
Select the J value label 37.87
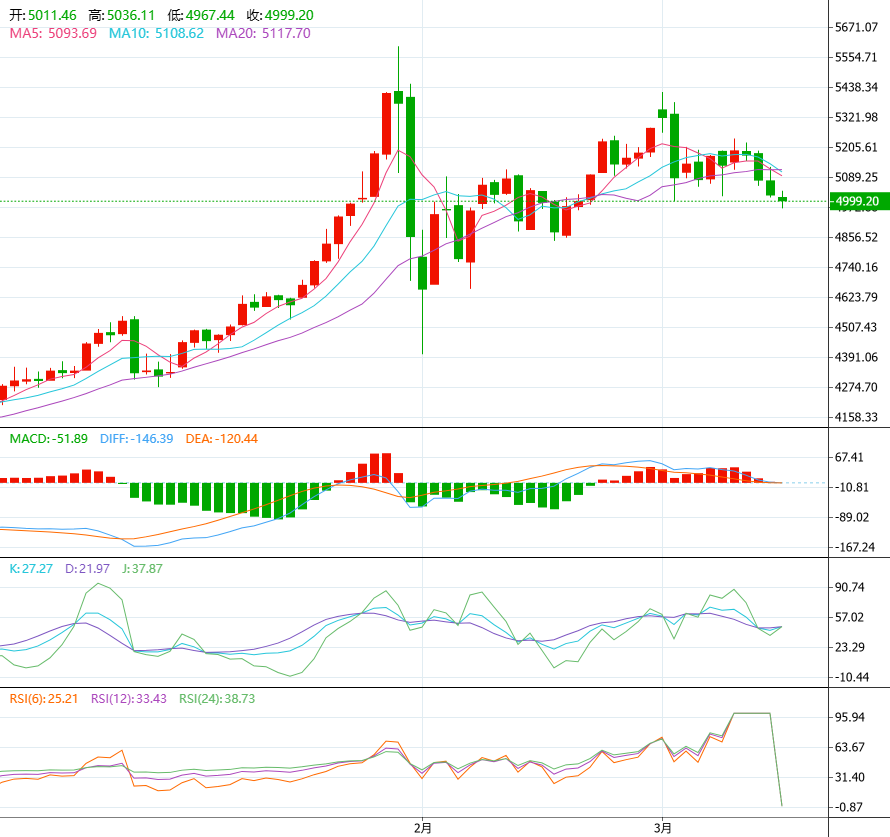pos(140,569)
